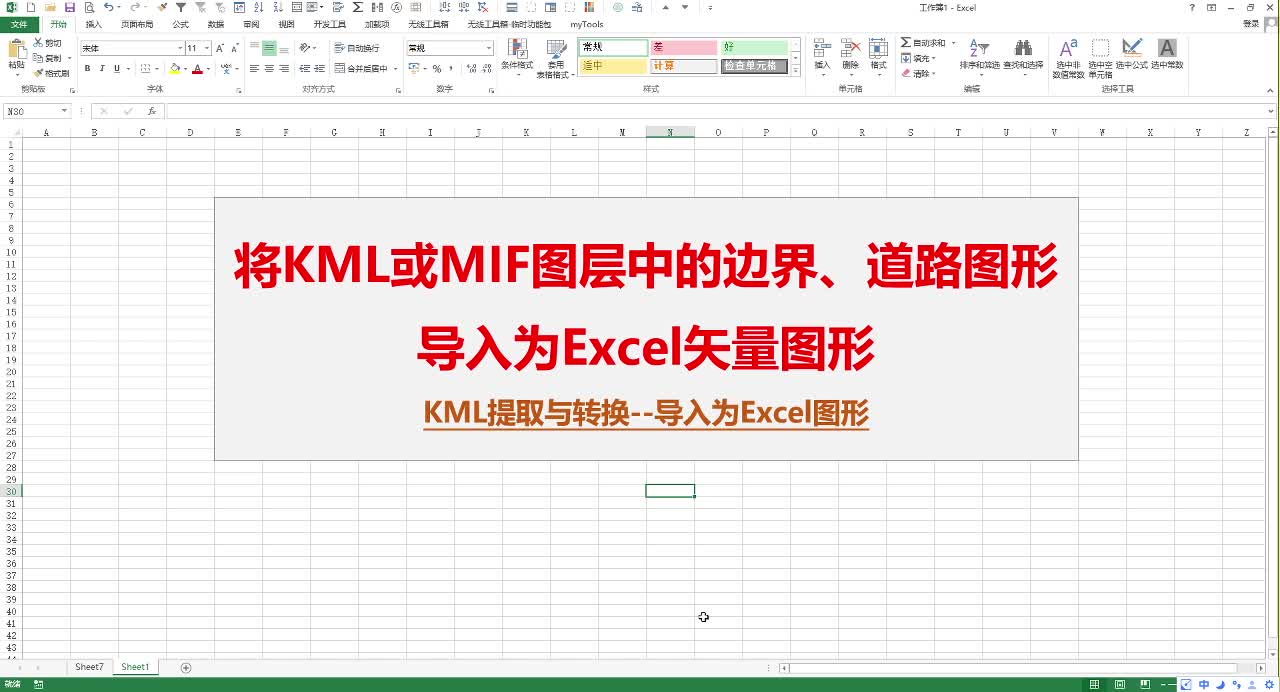Toggle italic formatting
This screenshot has height=692, width=1280.
[x=102, y=68]
